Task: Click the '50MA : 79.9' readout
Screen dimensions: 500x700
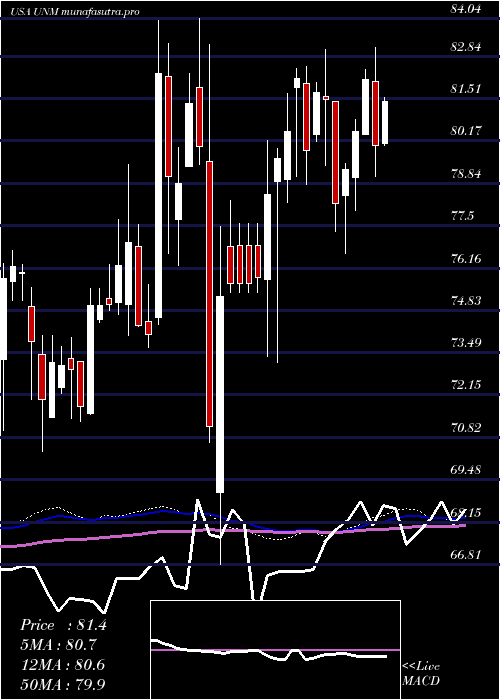Action: pos(63,684)
